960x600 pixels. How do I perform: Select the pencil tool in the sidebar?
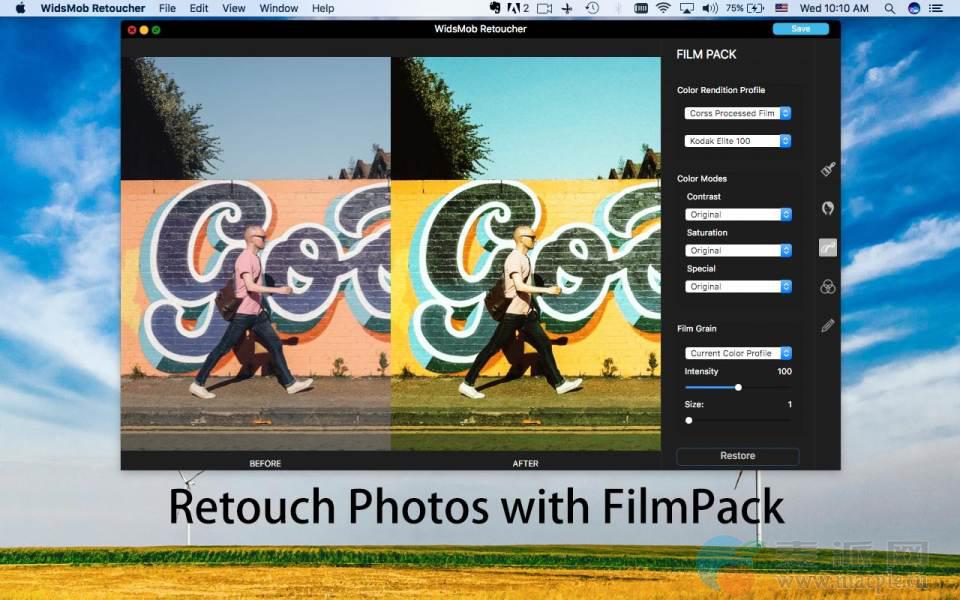828,326
